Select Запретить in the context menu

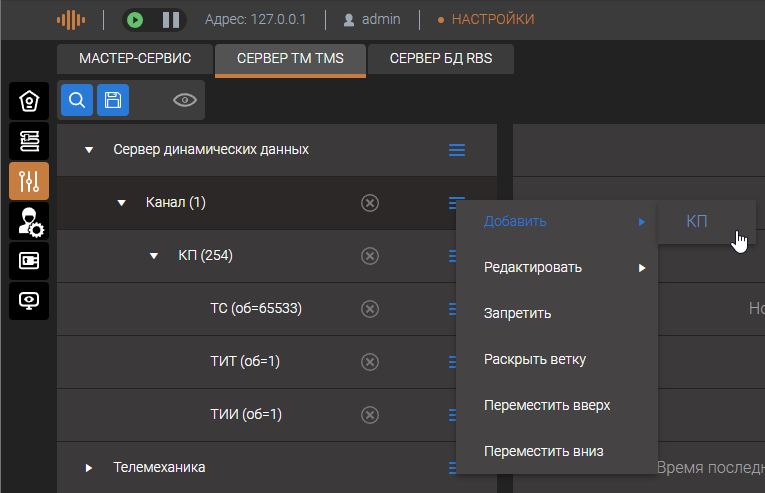[x=517, y=313]
